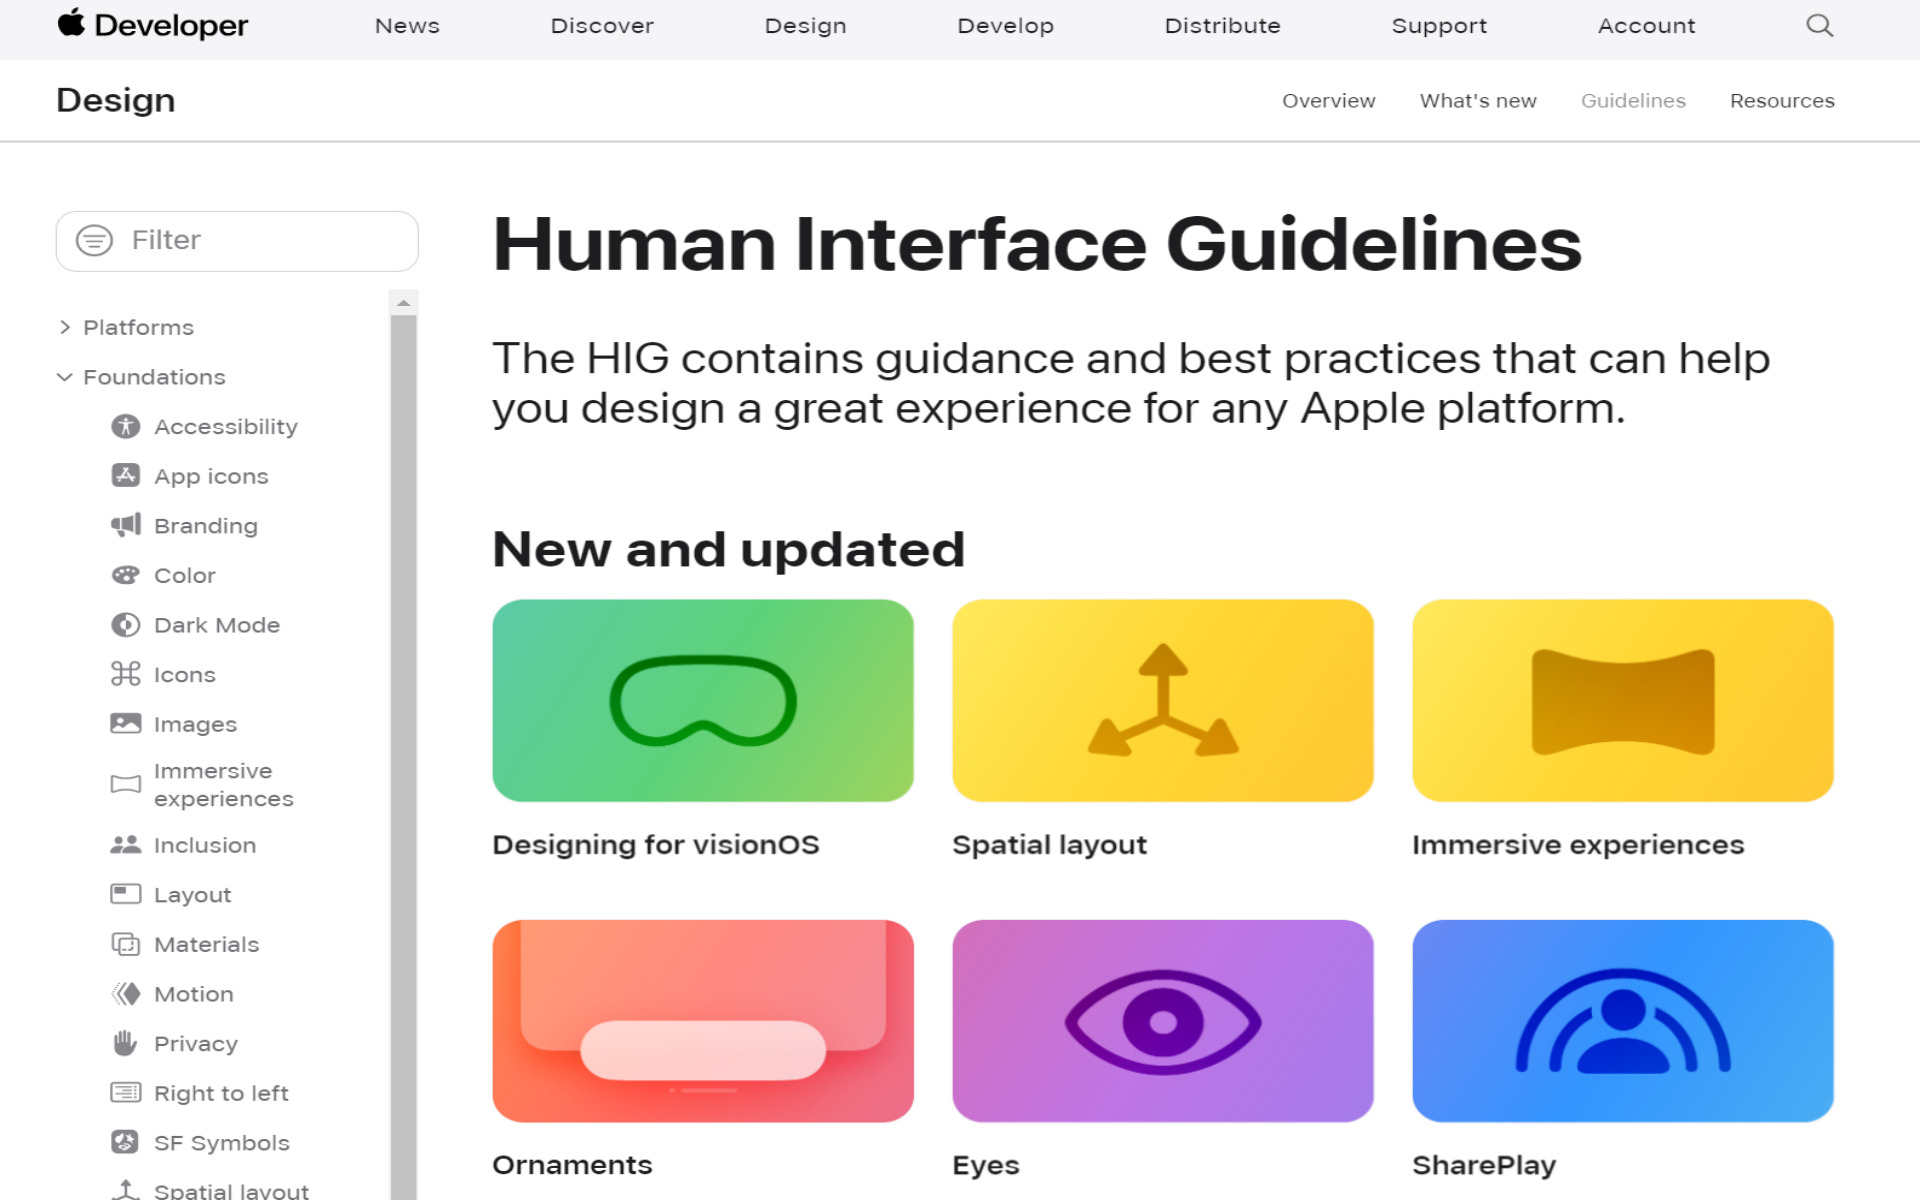Open the Immersive experiences card image

coord(1623,700)
